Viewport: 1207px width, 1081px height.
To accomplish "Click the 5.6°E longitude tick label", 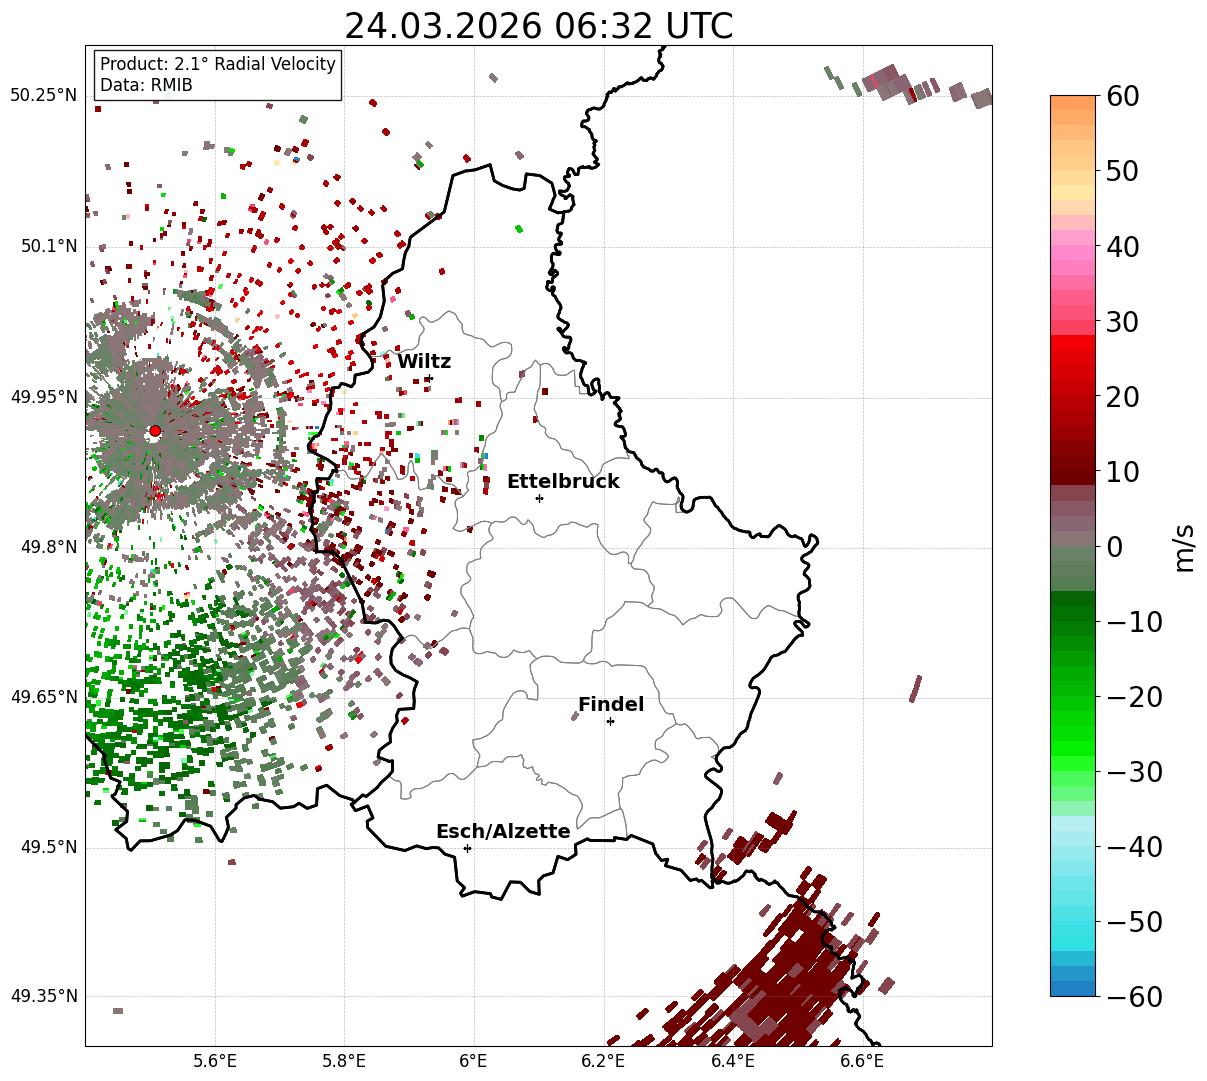I will pyautogui.click(x=215, y=1061).
